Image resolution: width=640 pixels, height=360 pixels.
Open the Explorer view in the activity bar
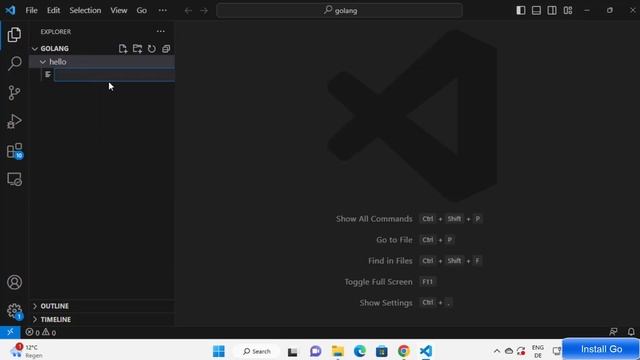coord(14,35)
